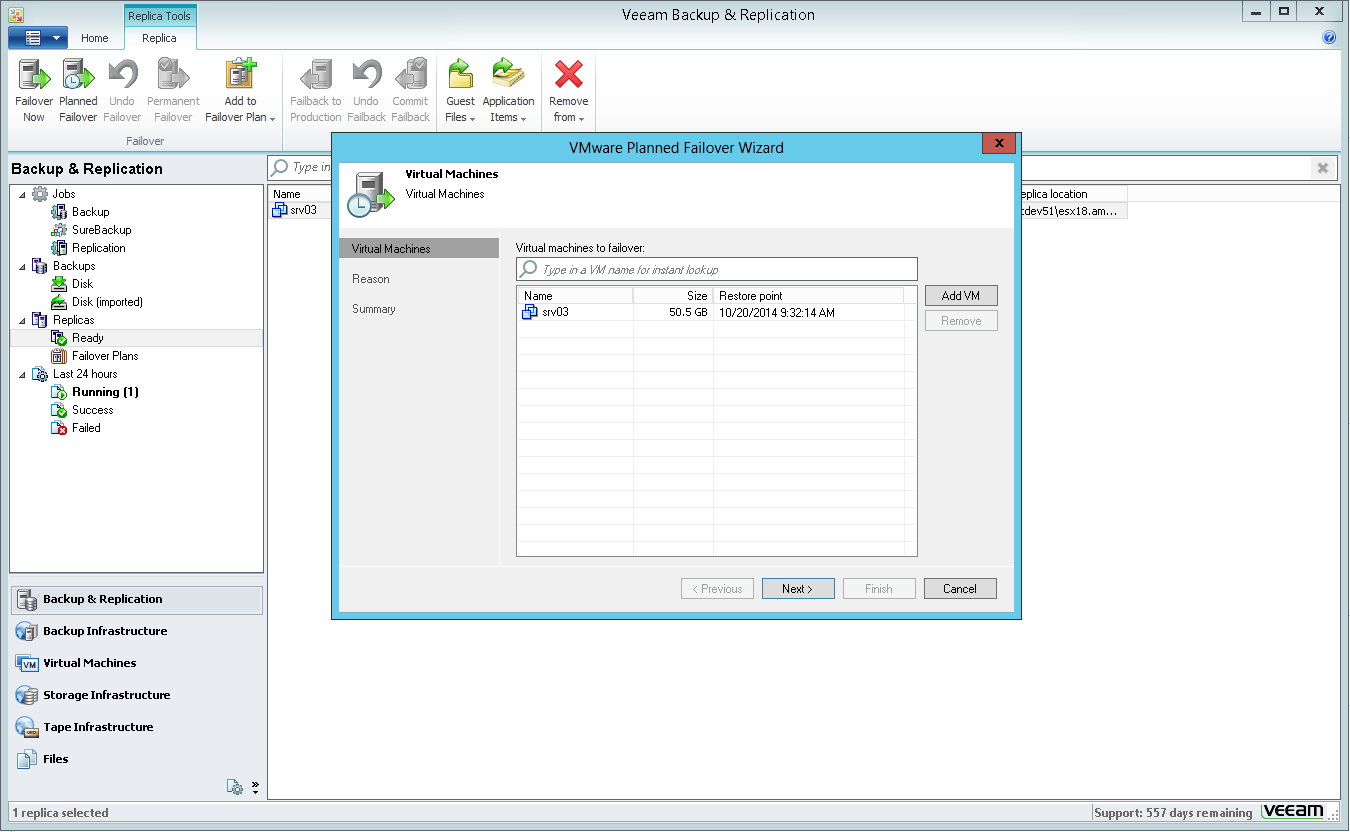Screen dimensions: 1350x832
Task: Open the Help icon in the ribbon corner
Action: (x=1329, y=38)
